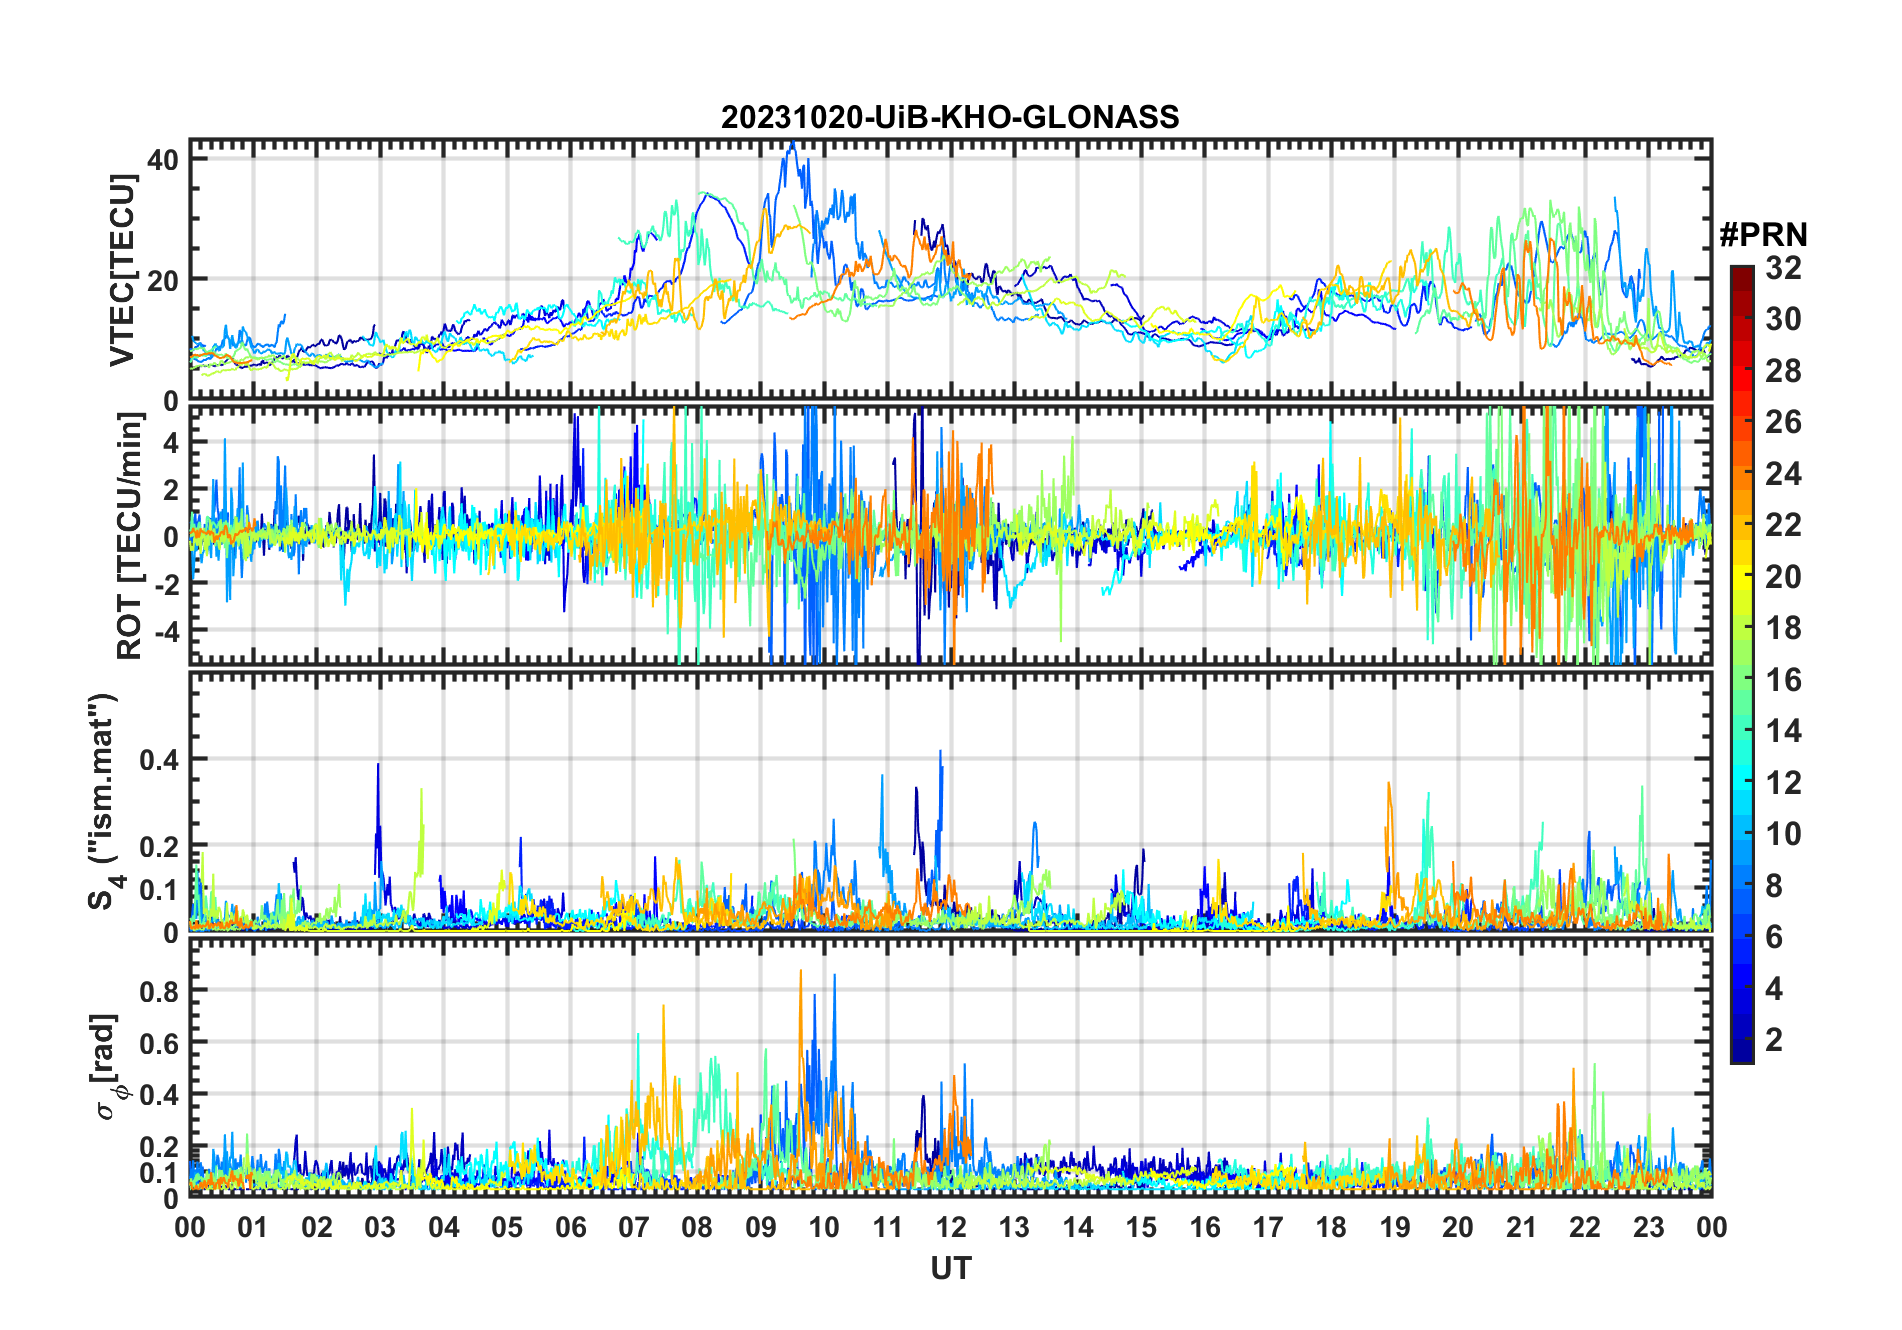The width and height of the screenshot is (1902, 1330).
Task: Click the sigma phi axis tick 0.6
Action: pos(160,1043)
